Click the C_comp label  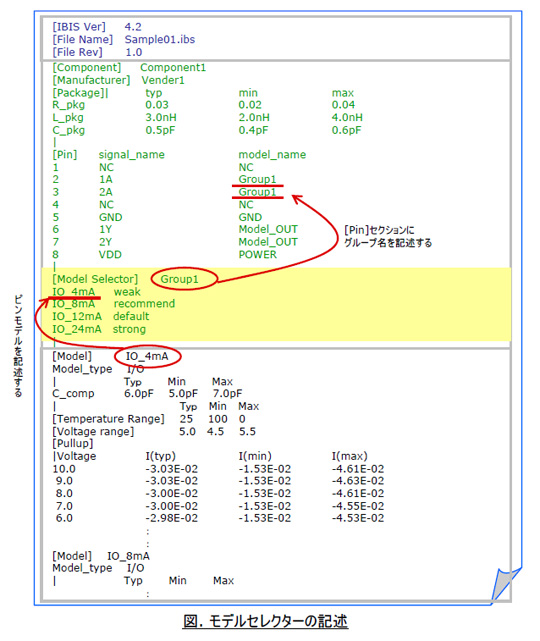pyautogui.click(x=73, y=394)
